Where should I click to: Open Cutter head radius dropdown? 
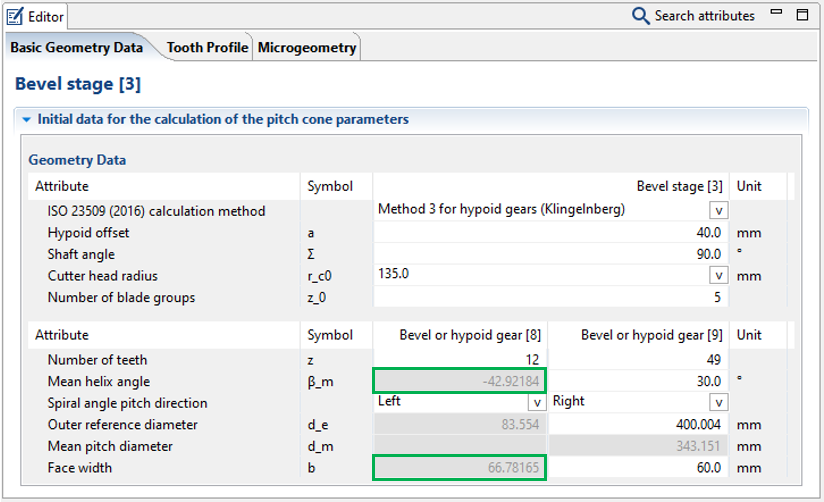point(718,275)
